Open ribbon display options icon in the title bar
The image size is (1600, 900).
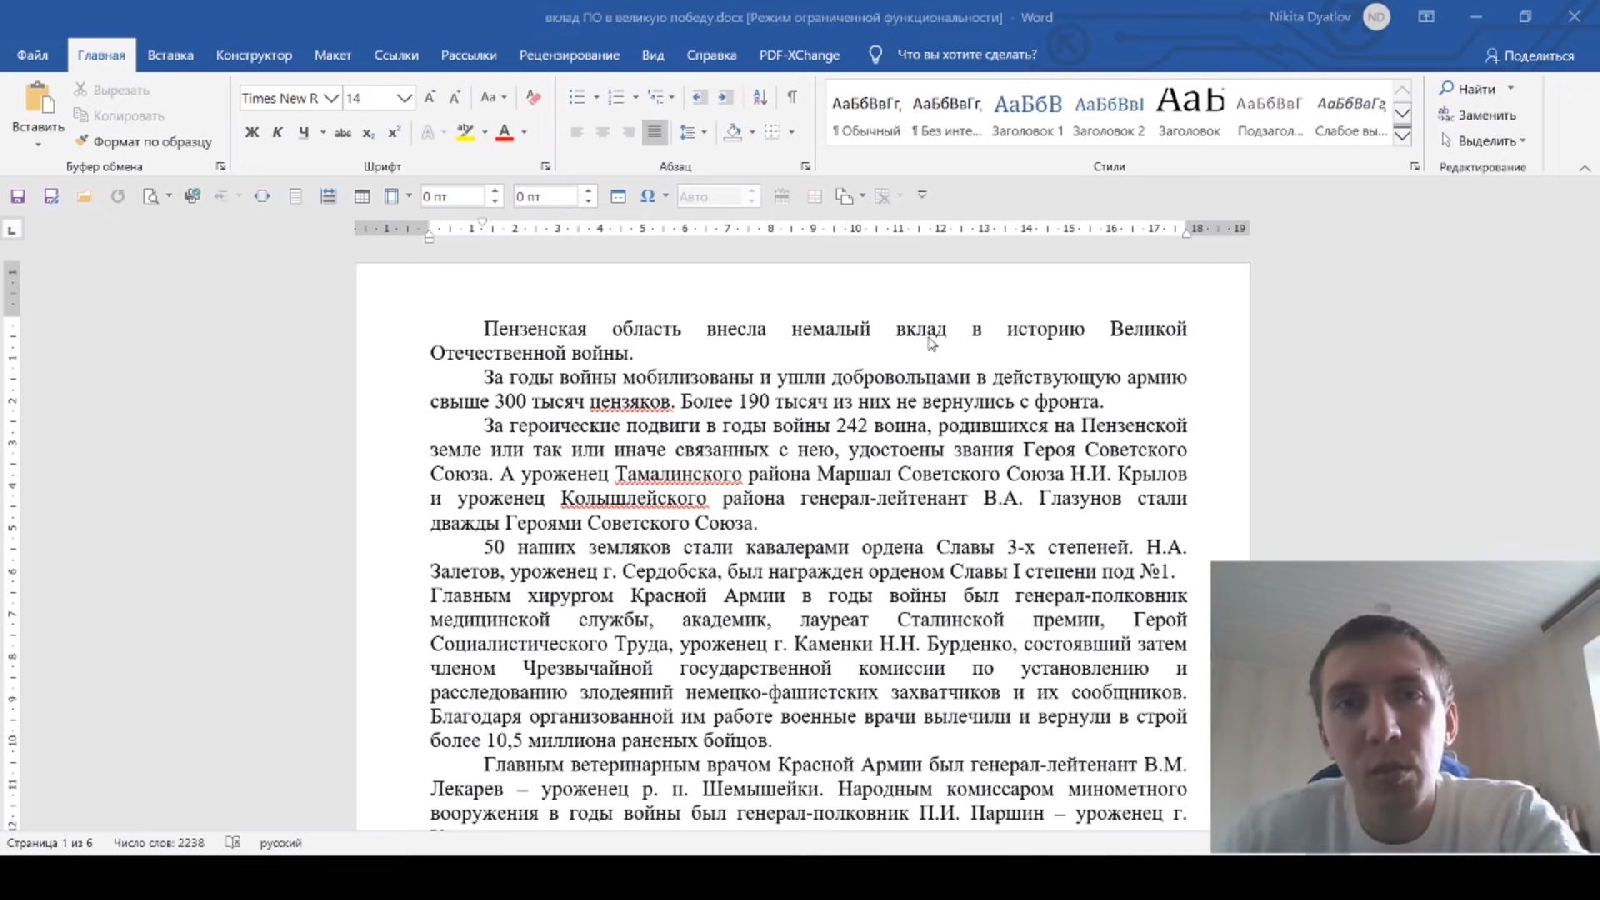[1427, 17]
